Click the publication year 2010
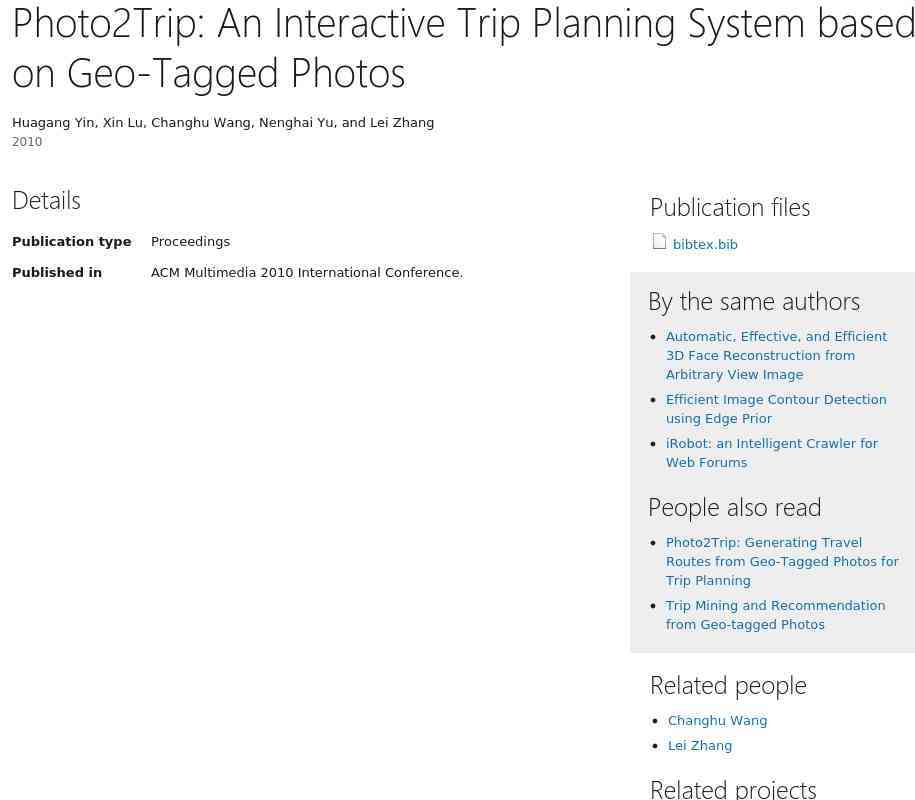915x800 pixels. pyautogui.click(x=27, y=142)
